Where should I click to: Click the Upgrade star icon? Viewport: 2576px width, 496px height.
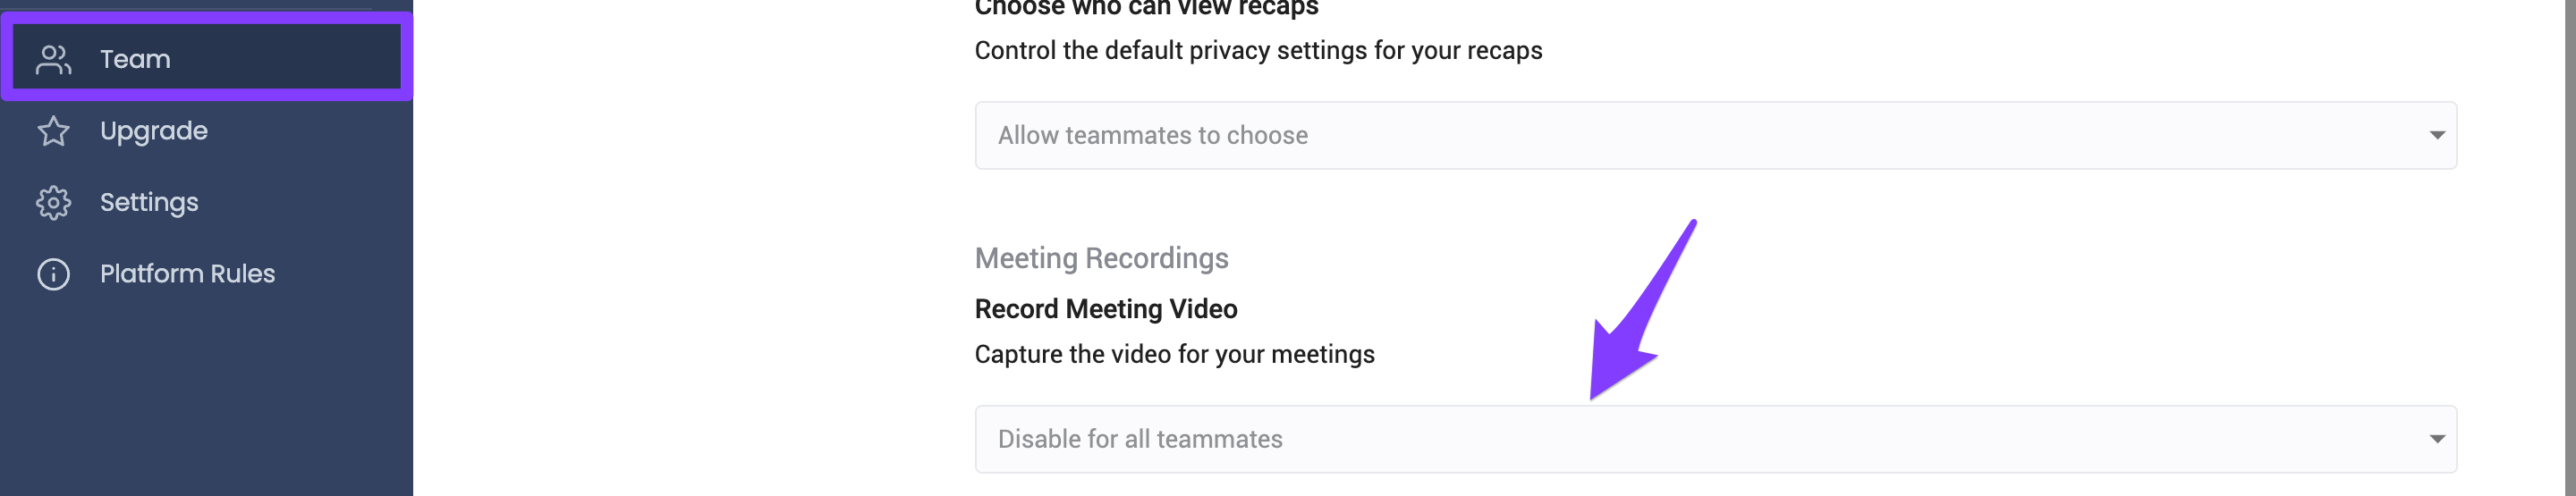pyautogui.click(x=53, y=131)
